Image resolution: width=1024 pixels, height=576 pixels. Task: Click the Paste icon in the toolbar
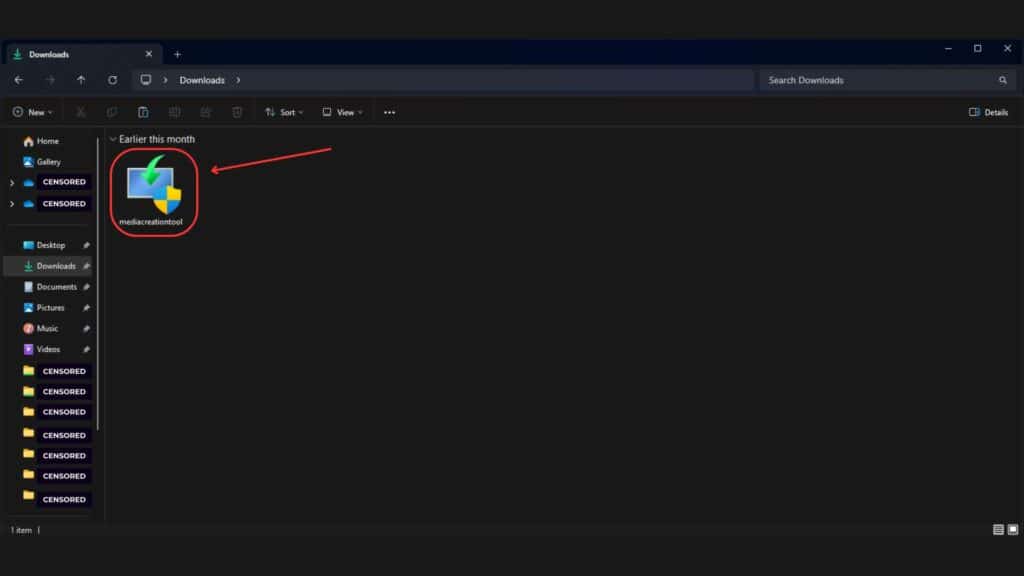(x=143, y=112)
